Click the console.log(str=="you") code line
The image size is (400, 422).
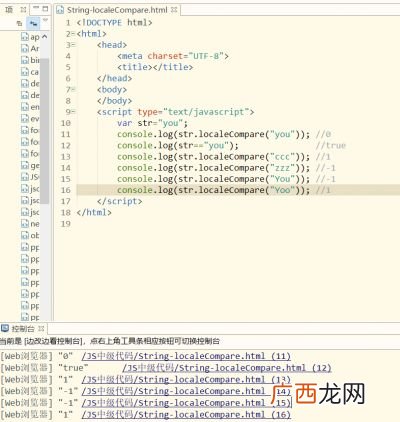(178, 145)
